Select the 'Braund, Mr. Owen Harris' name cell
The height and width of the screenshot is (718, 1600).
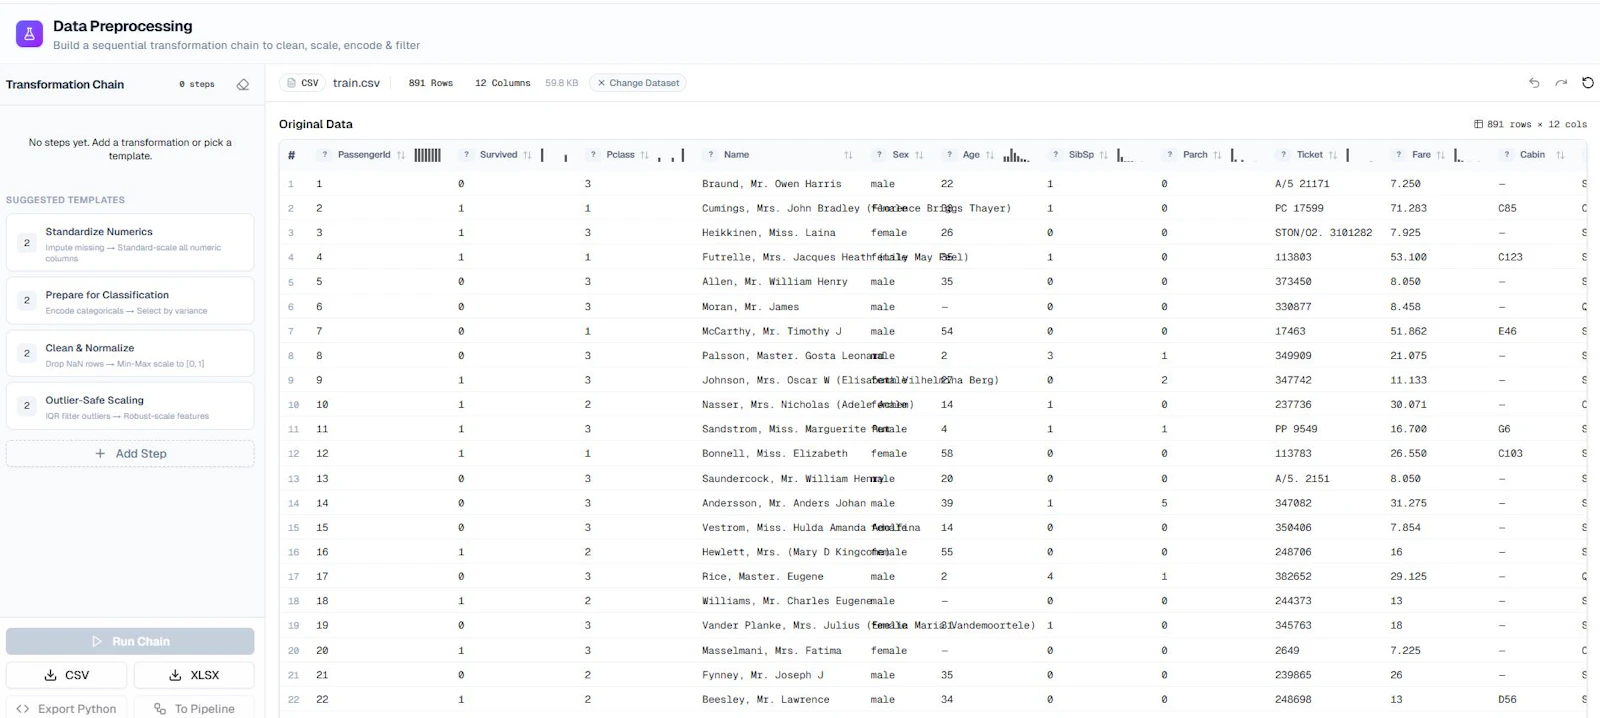click(x=771, y=184)
